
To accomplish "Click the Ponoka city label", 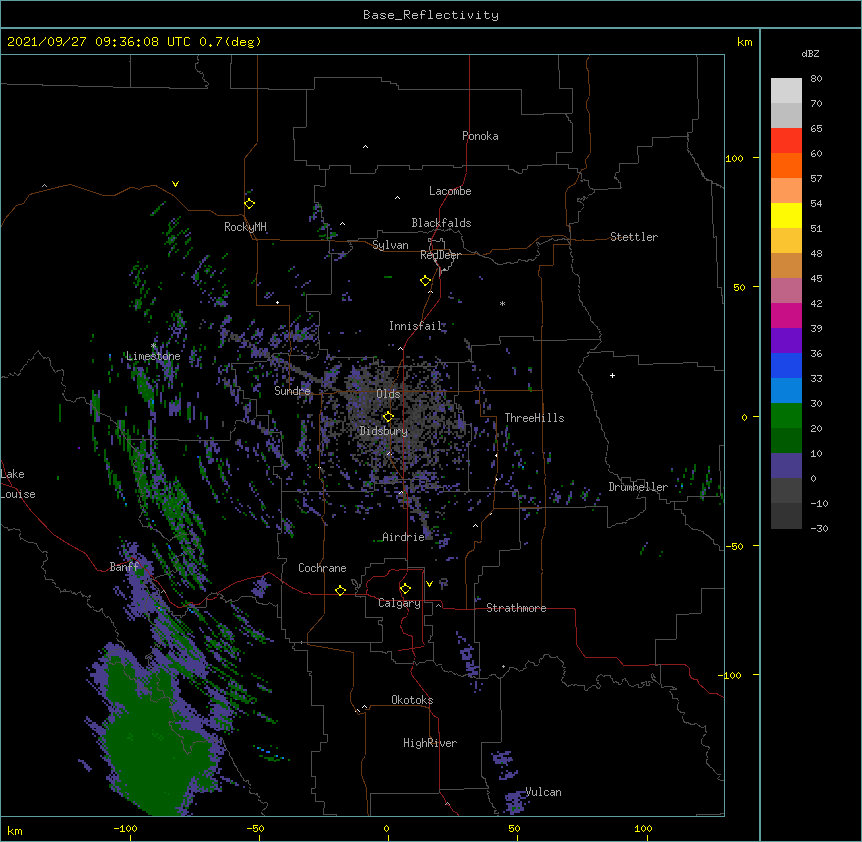I will coord(480,136).
